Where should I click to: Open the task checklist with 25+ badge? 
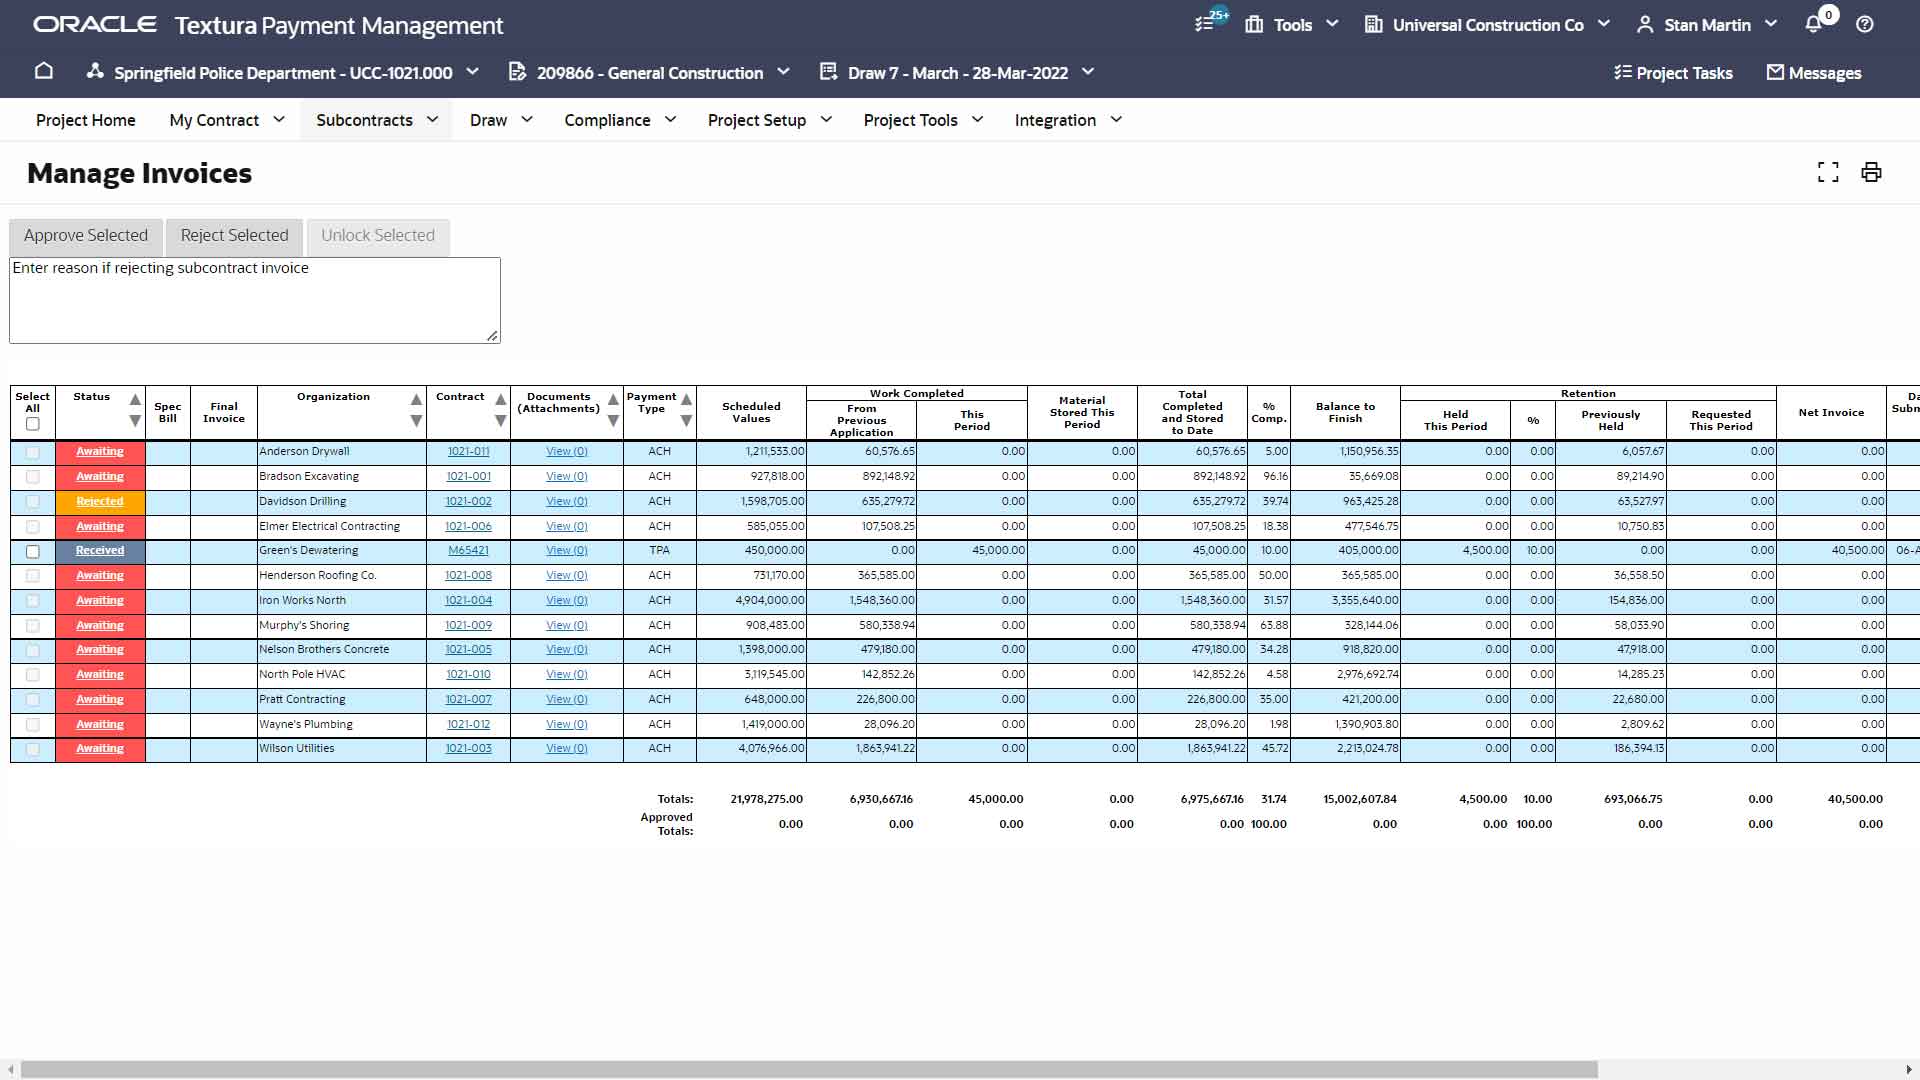pyautogui.click(x=1205, y=23)
